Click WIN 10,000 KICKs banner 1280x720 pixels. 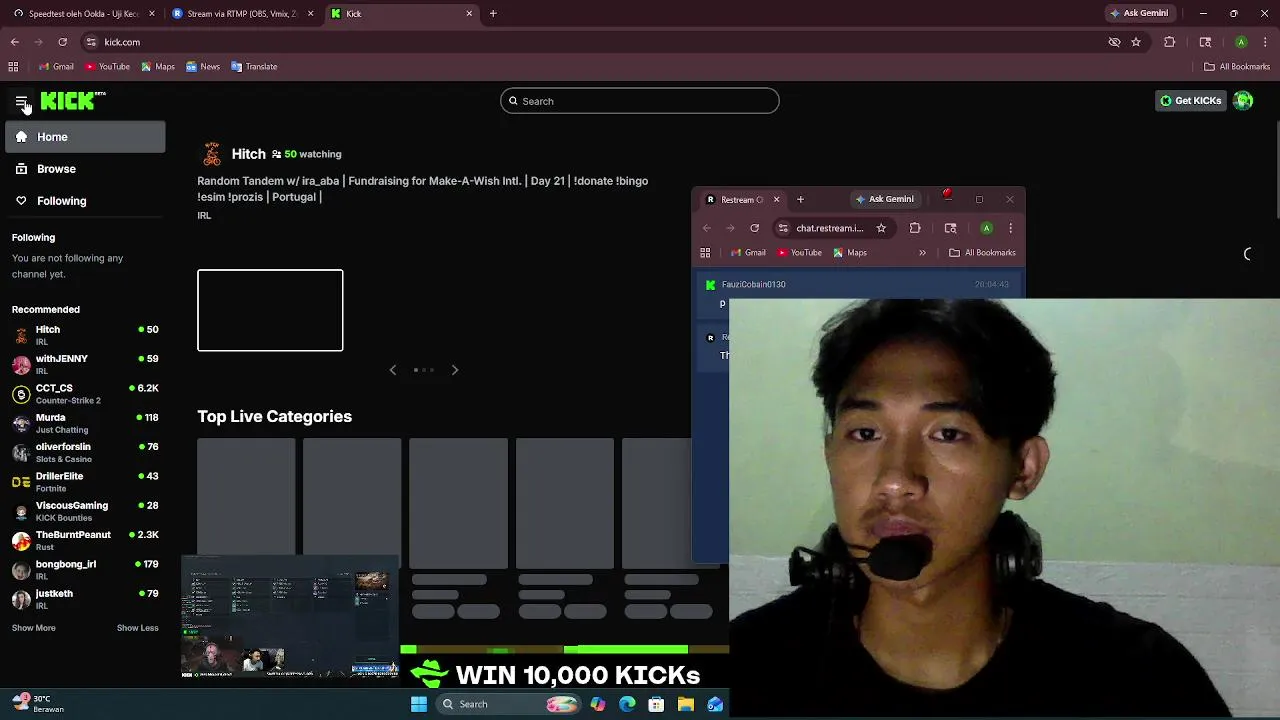click(565, 675)
